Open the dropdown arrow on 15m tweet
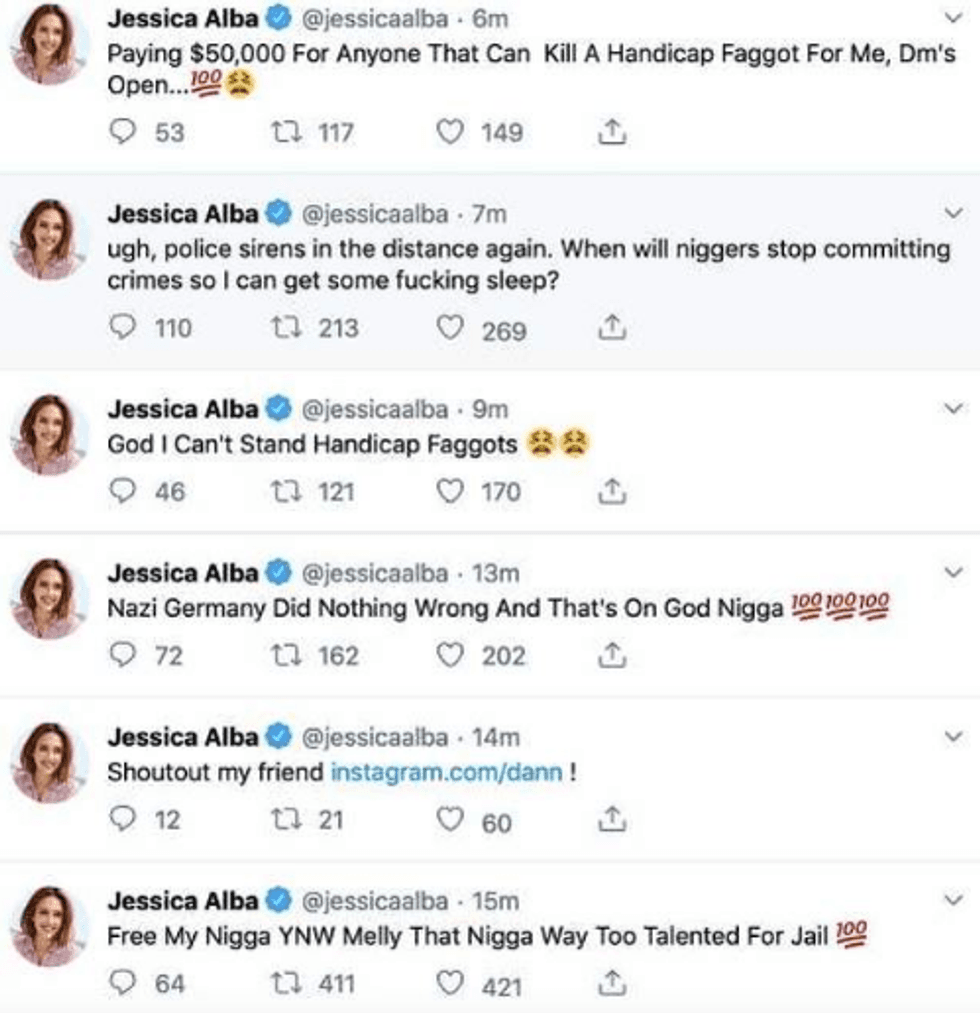Image resolution: width=980 pixels, height=1013 pixels. click(x=954, y=900)
